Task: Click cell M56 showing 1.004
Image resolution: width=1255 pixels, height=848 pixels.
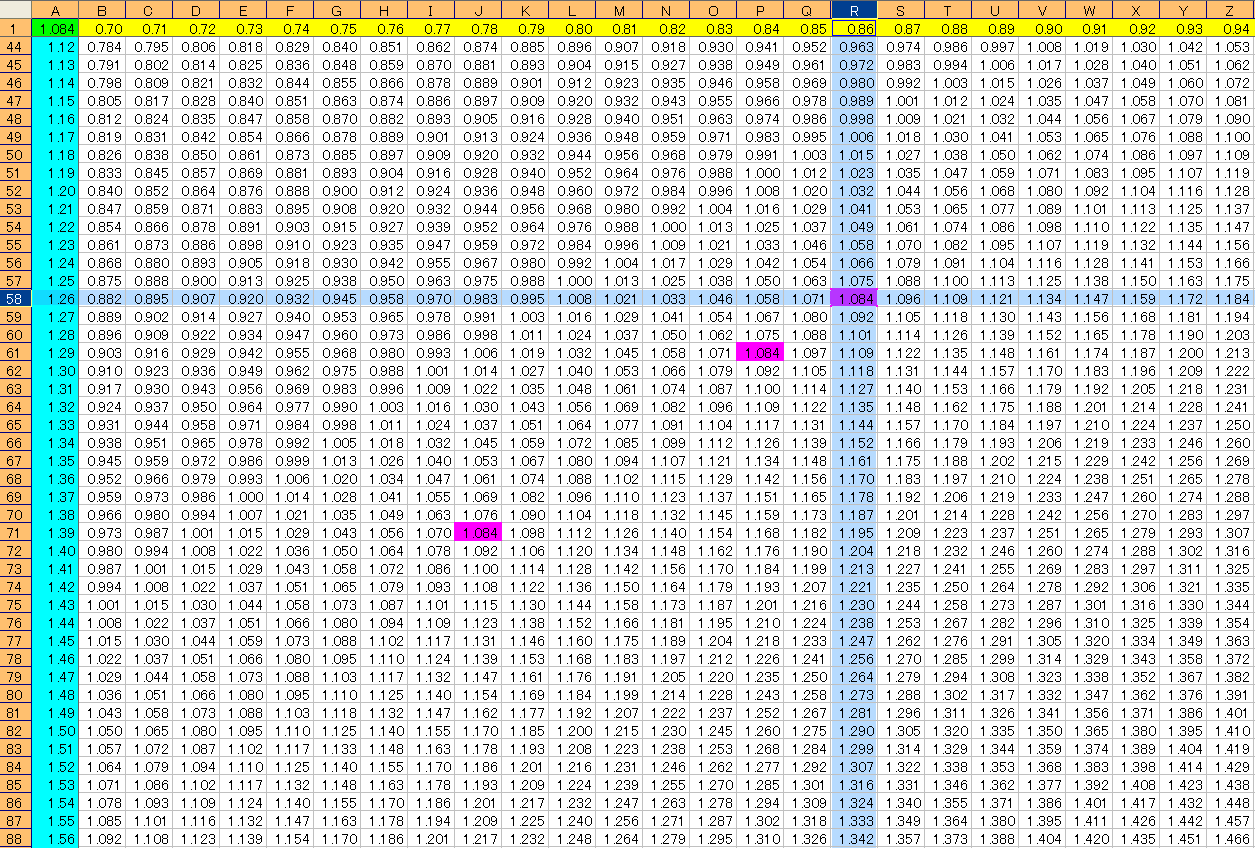Action: click(x=619, y=263)
